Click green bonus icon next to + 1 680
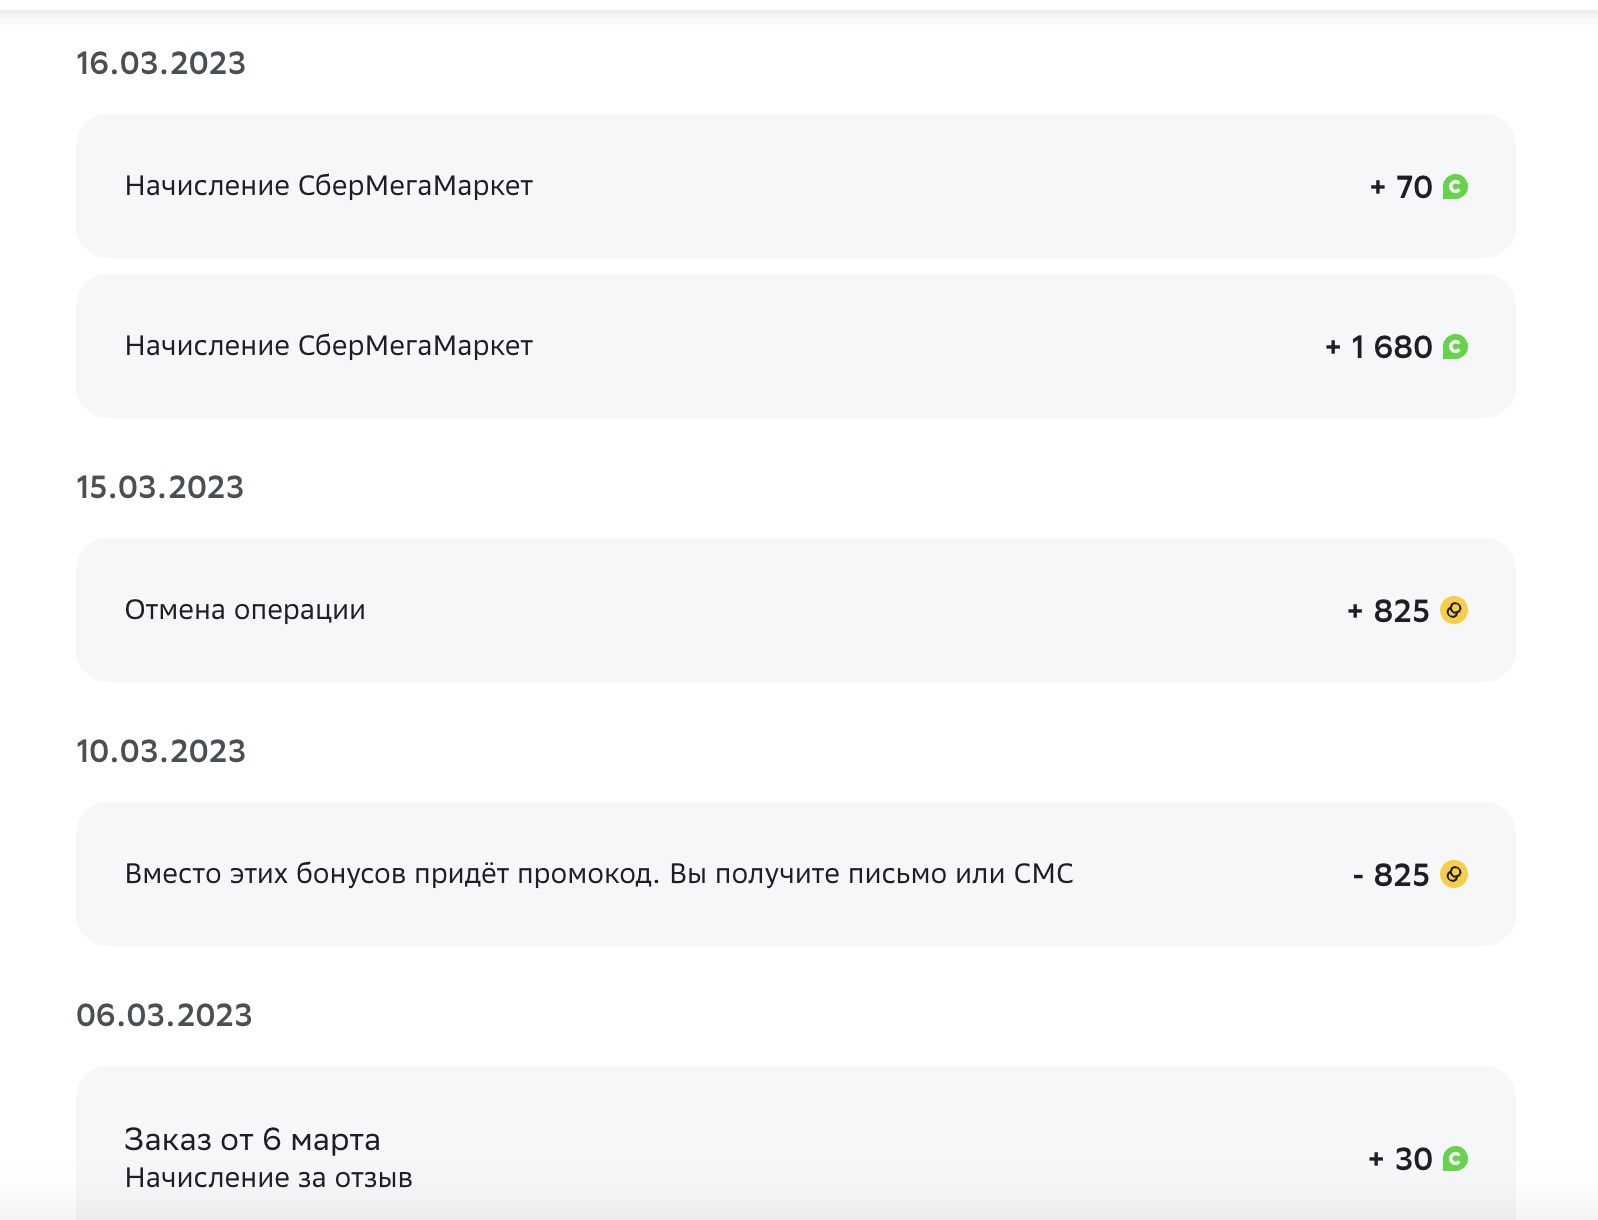The image size is (1598, 1220). coord(1455,347)
